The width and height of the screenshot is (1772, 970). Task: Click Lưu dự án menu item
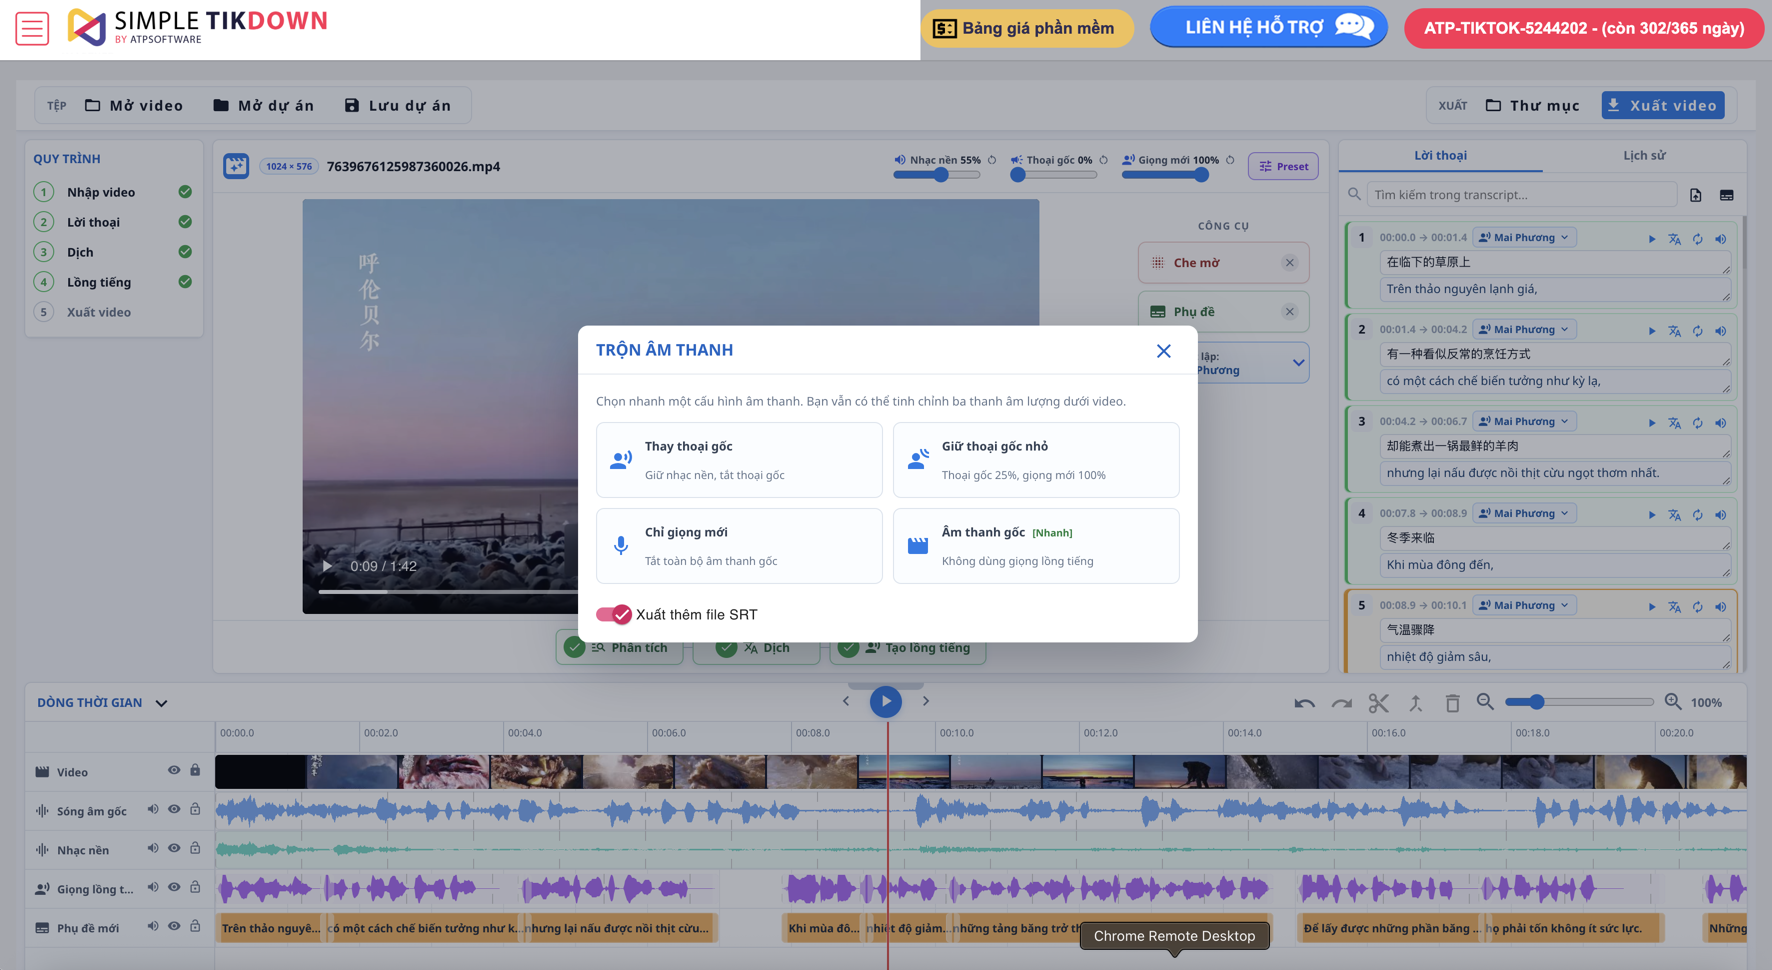(x=398, y=105)
